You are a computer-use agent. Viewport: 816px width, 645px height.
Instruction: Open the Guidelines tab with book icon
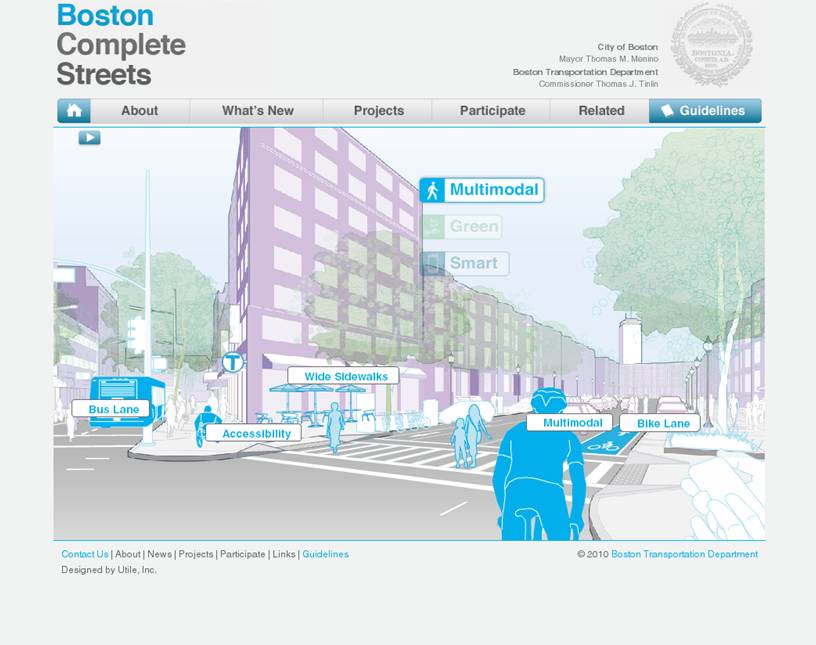point(704,111)
